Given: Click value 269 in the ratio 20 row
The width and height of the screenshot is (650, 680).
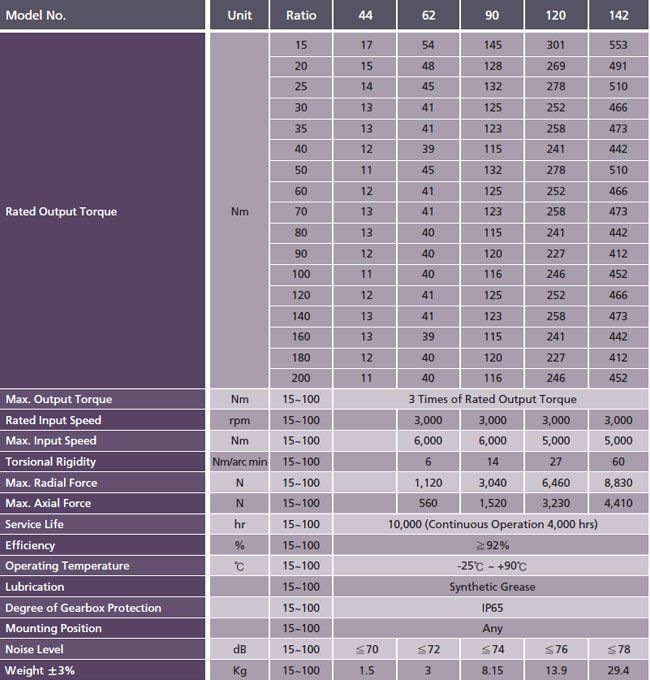Looking at the screenshot, I should click(555, 66).
